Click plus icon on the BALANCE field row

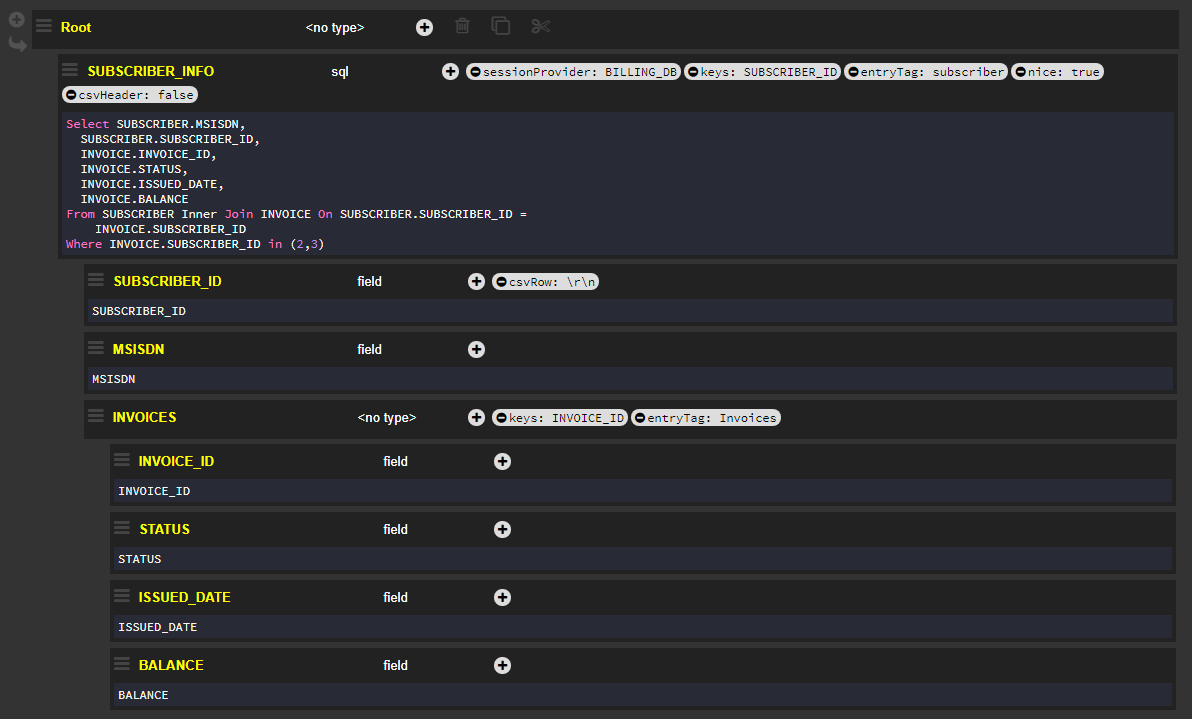[503, 665]
